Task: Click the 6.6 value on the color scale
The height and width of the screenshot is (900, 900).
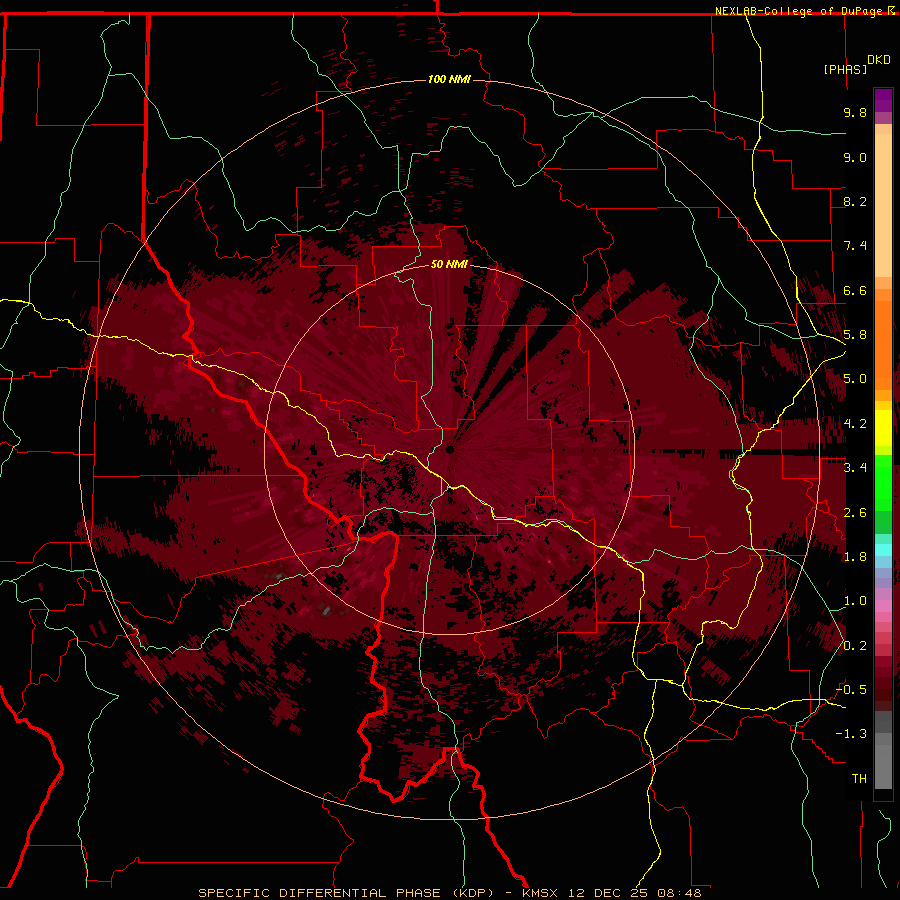Action: pos(855,290)
